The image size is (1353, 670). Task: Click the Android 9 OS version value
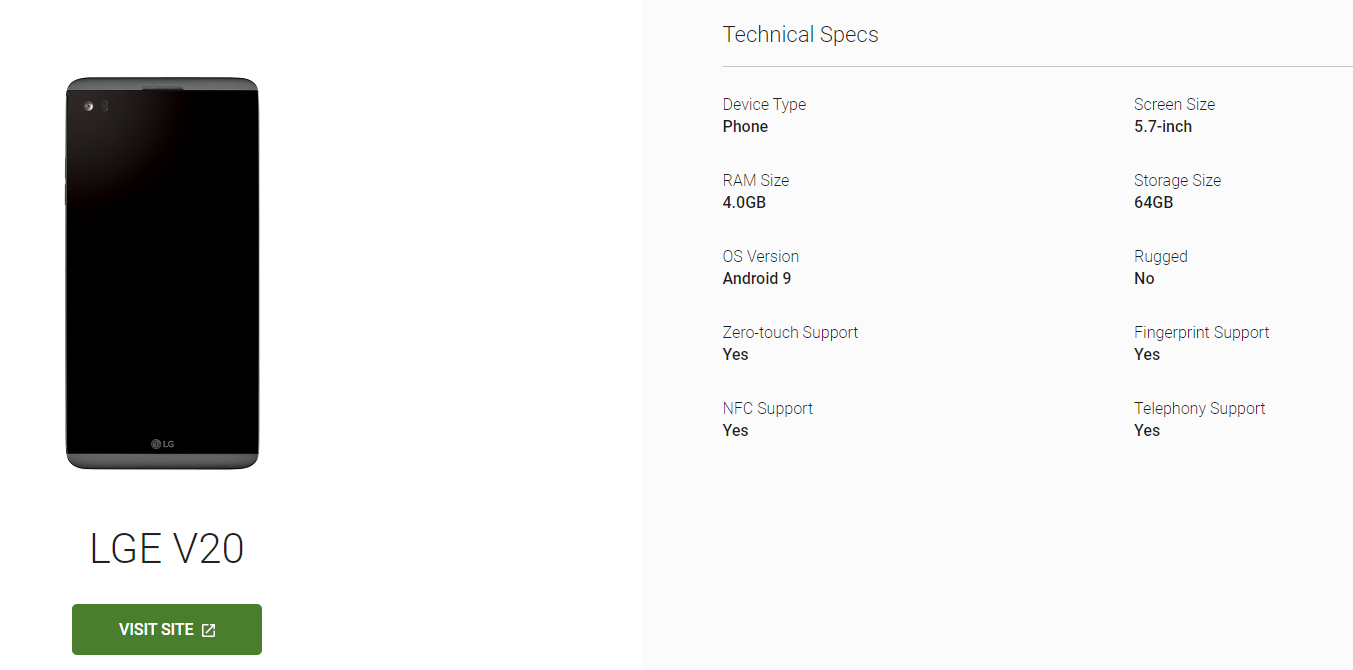click(x=756, y=278)
